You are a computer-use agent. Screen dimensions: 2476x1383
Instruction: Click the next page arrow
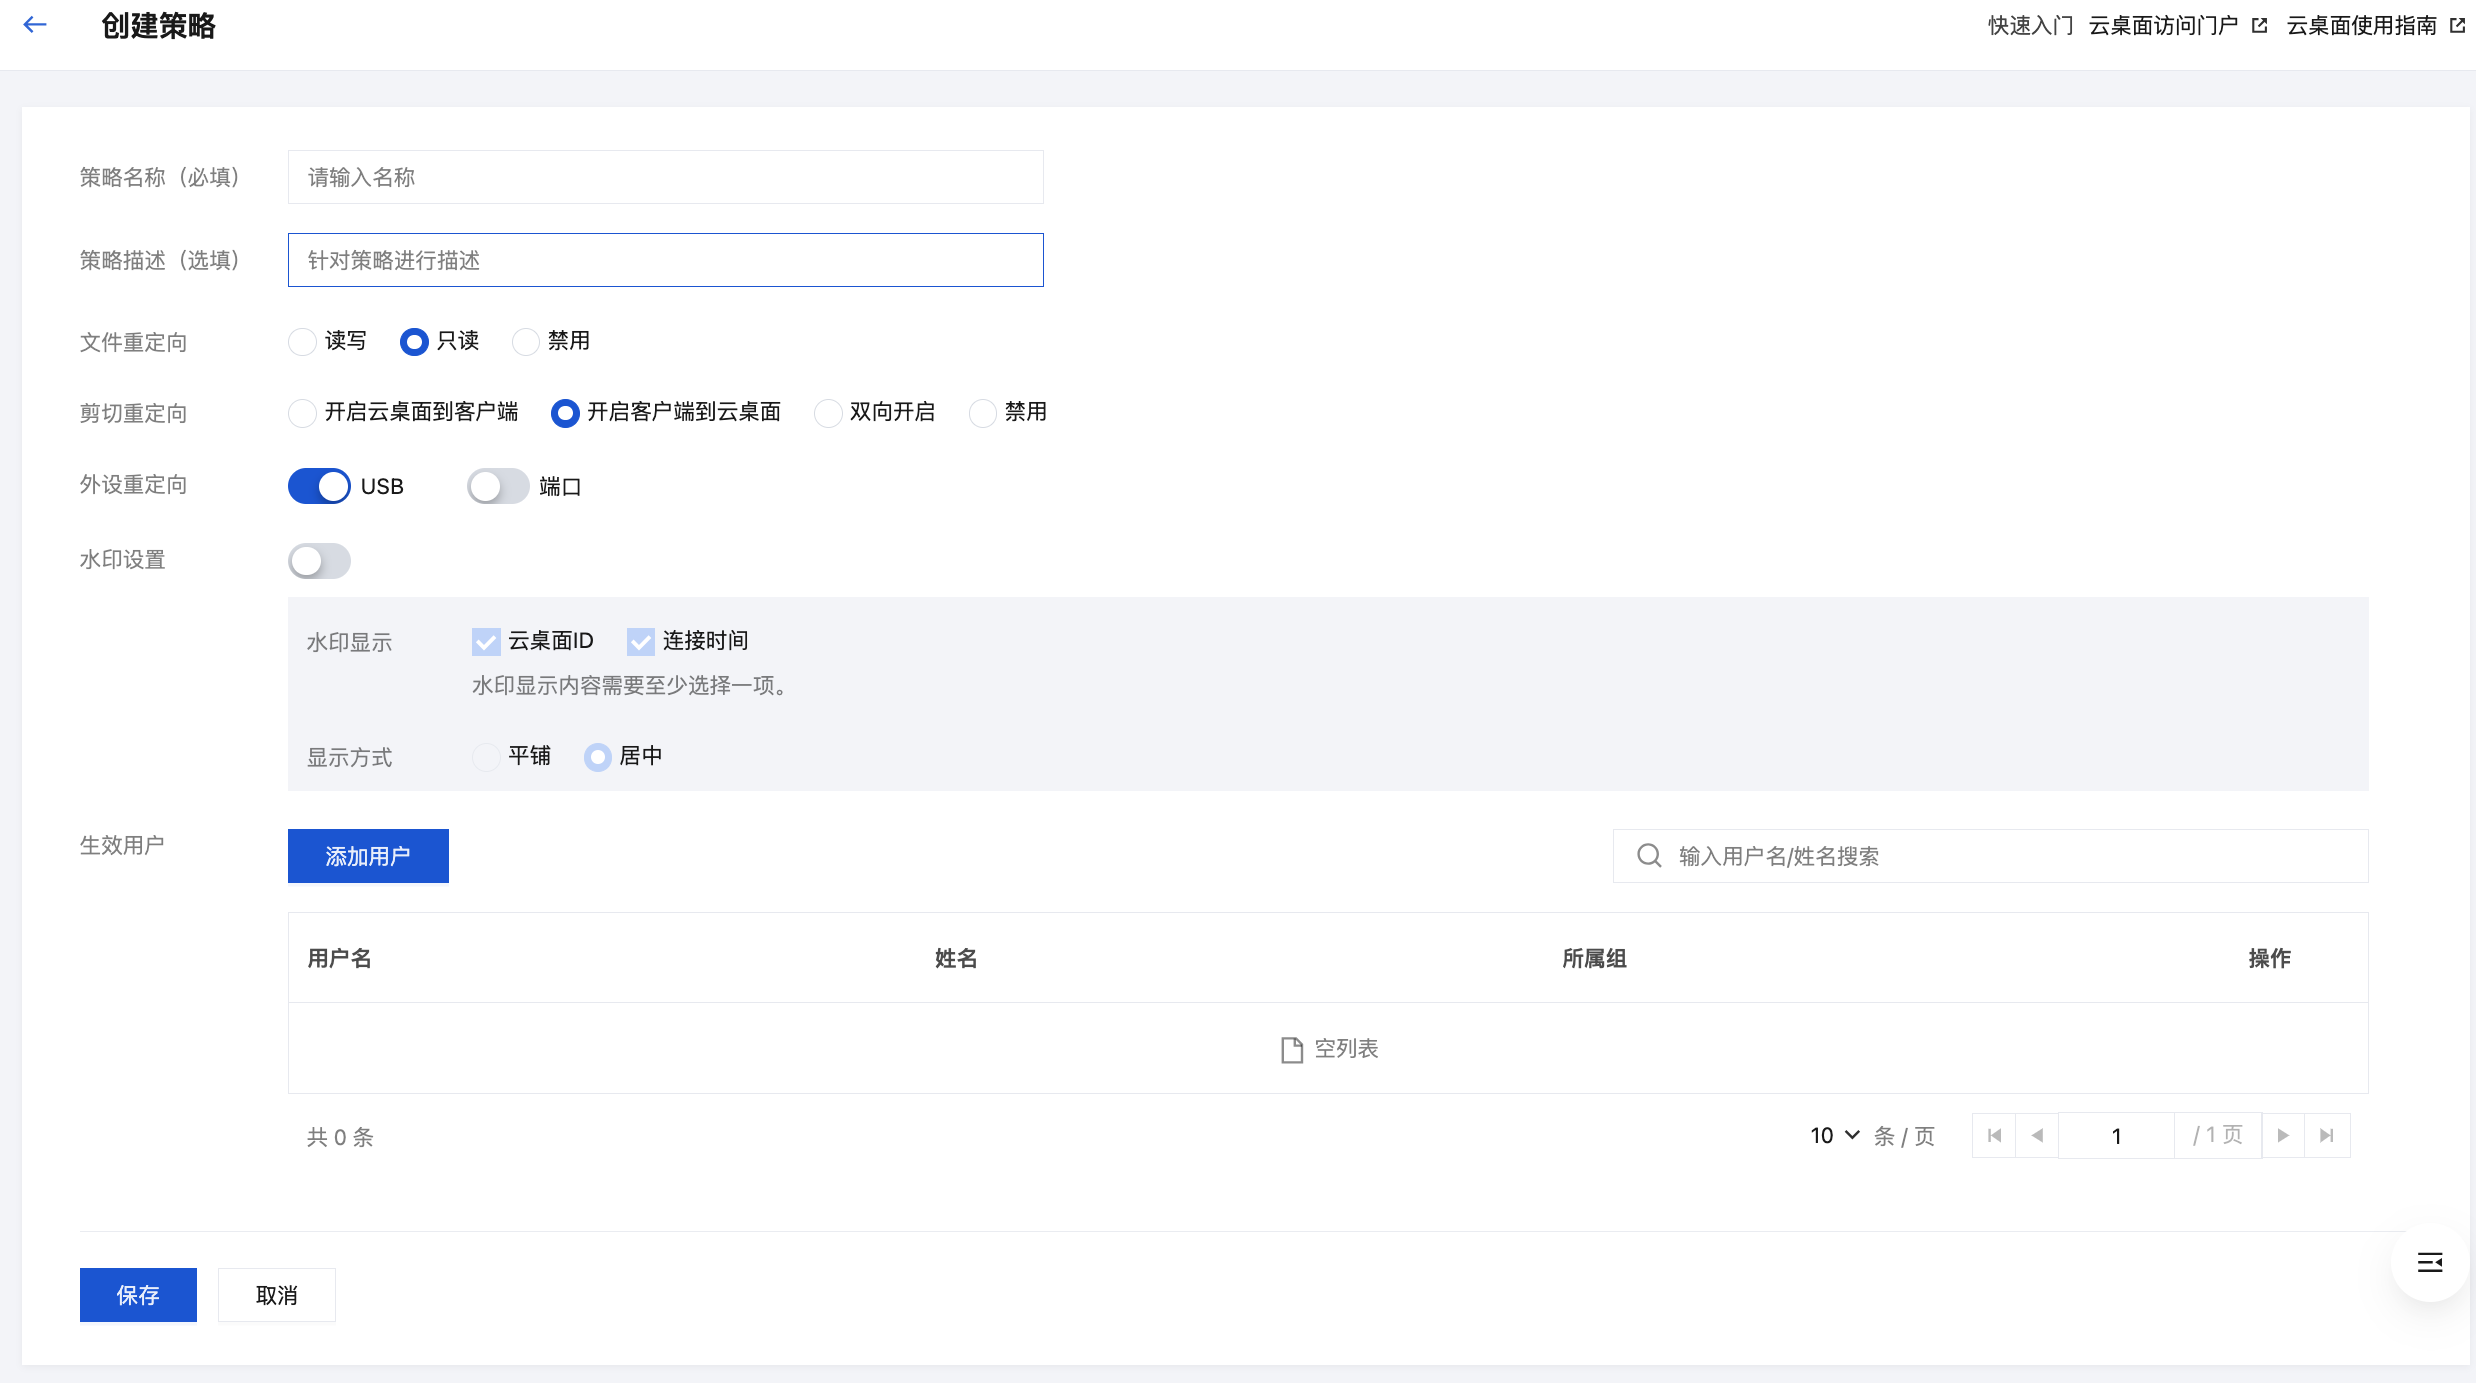pyautogui.click(x=2283, y=1136)
